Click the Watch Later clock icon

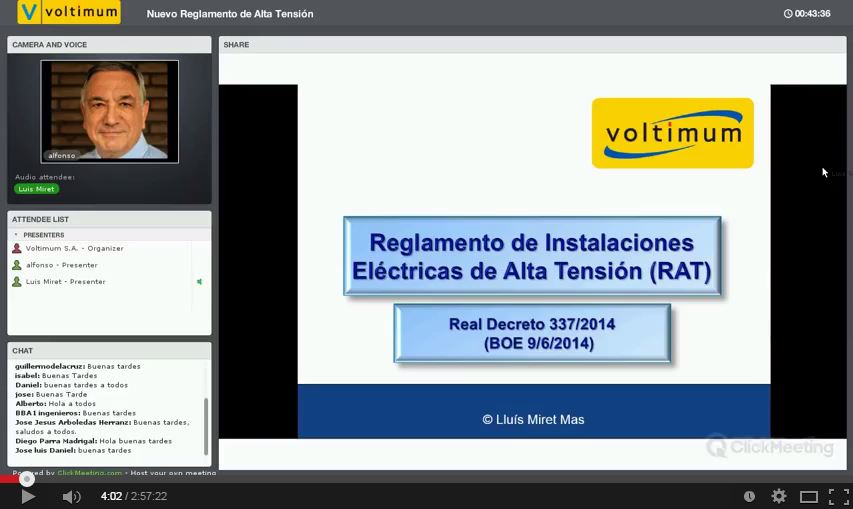[749, 497]
